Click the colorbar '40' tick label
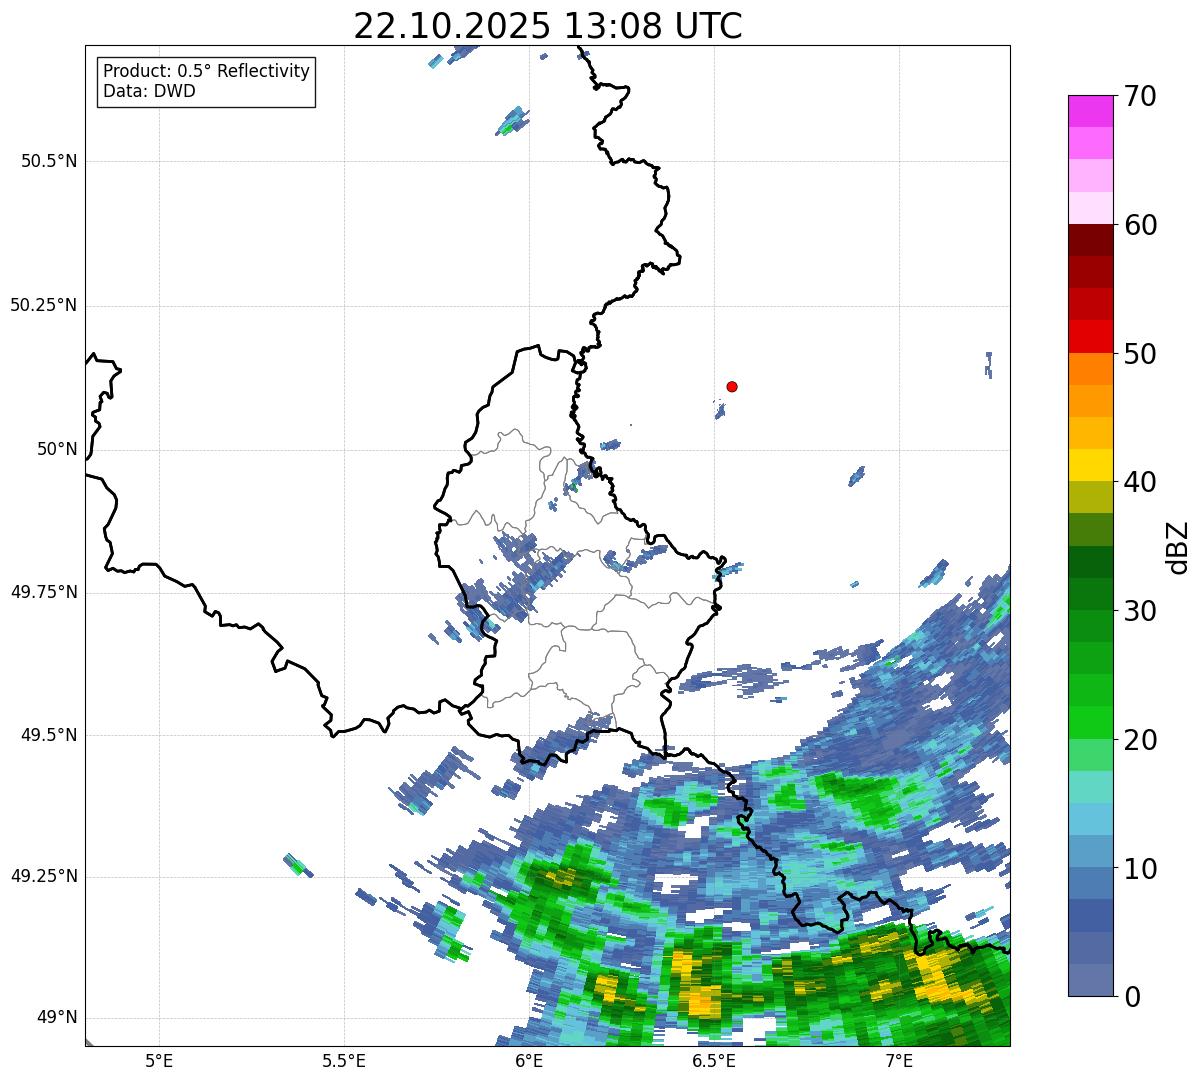The width and height of the screenshot is (1202, 1081). pyautogui.click(x=1140, y=482)
